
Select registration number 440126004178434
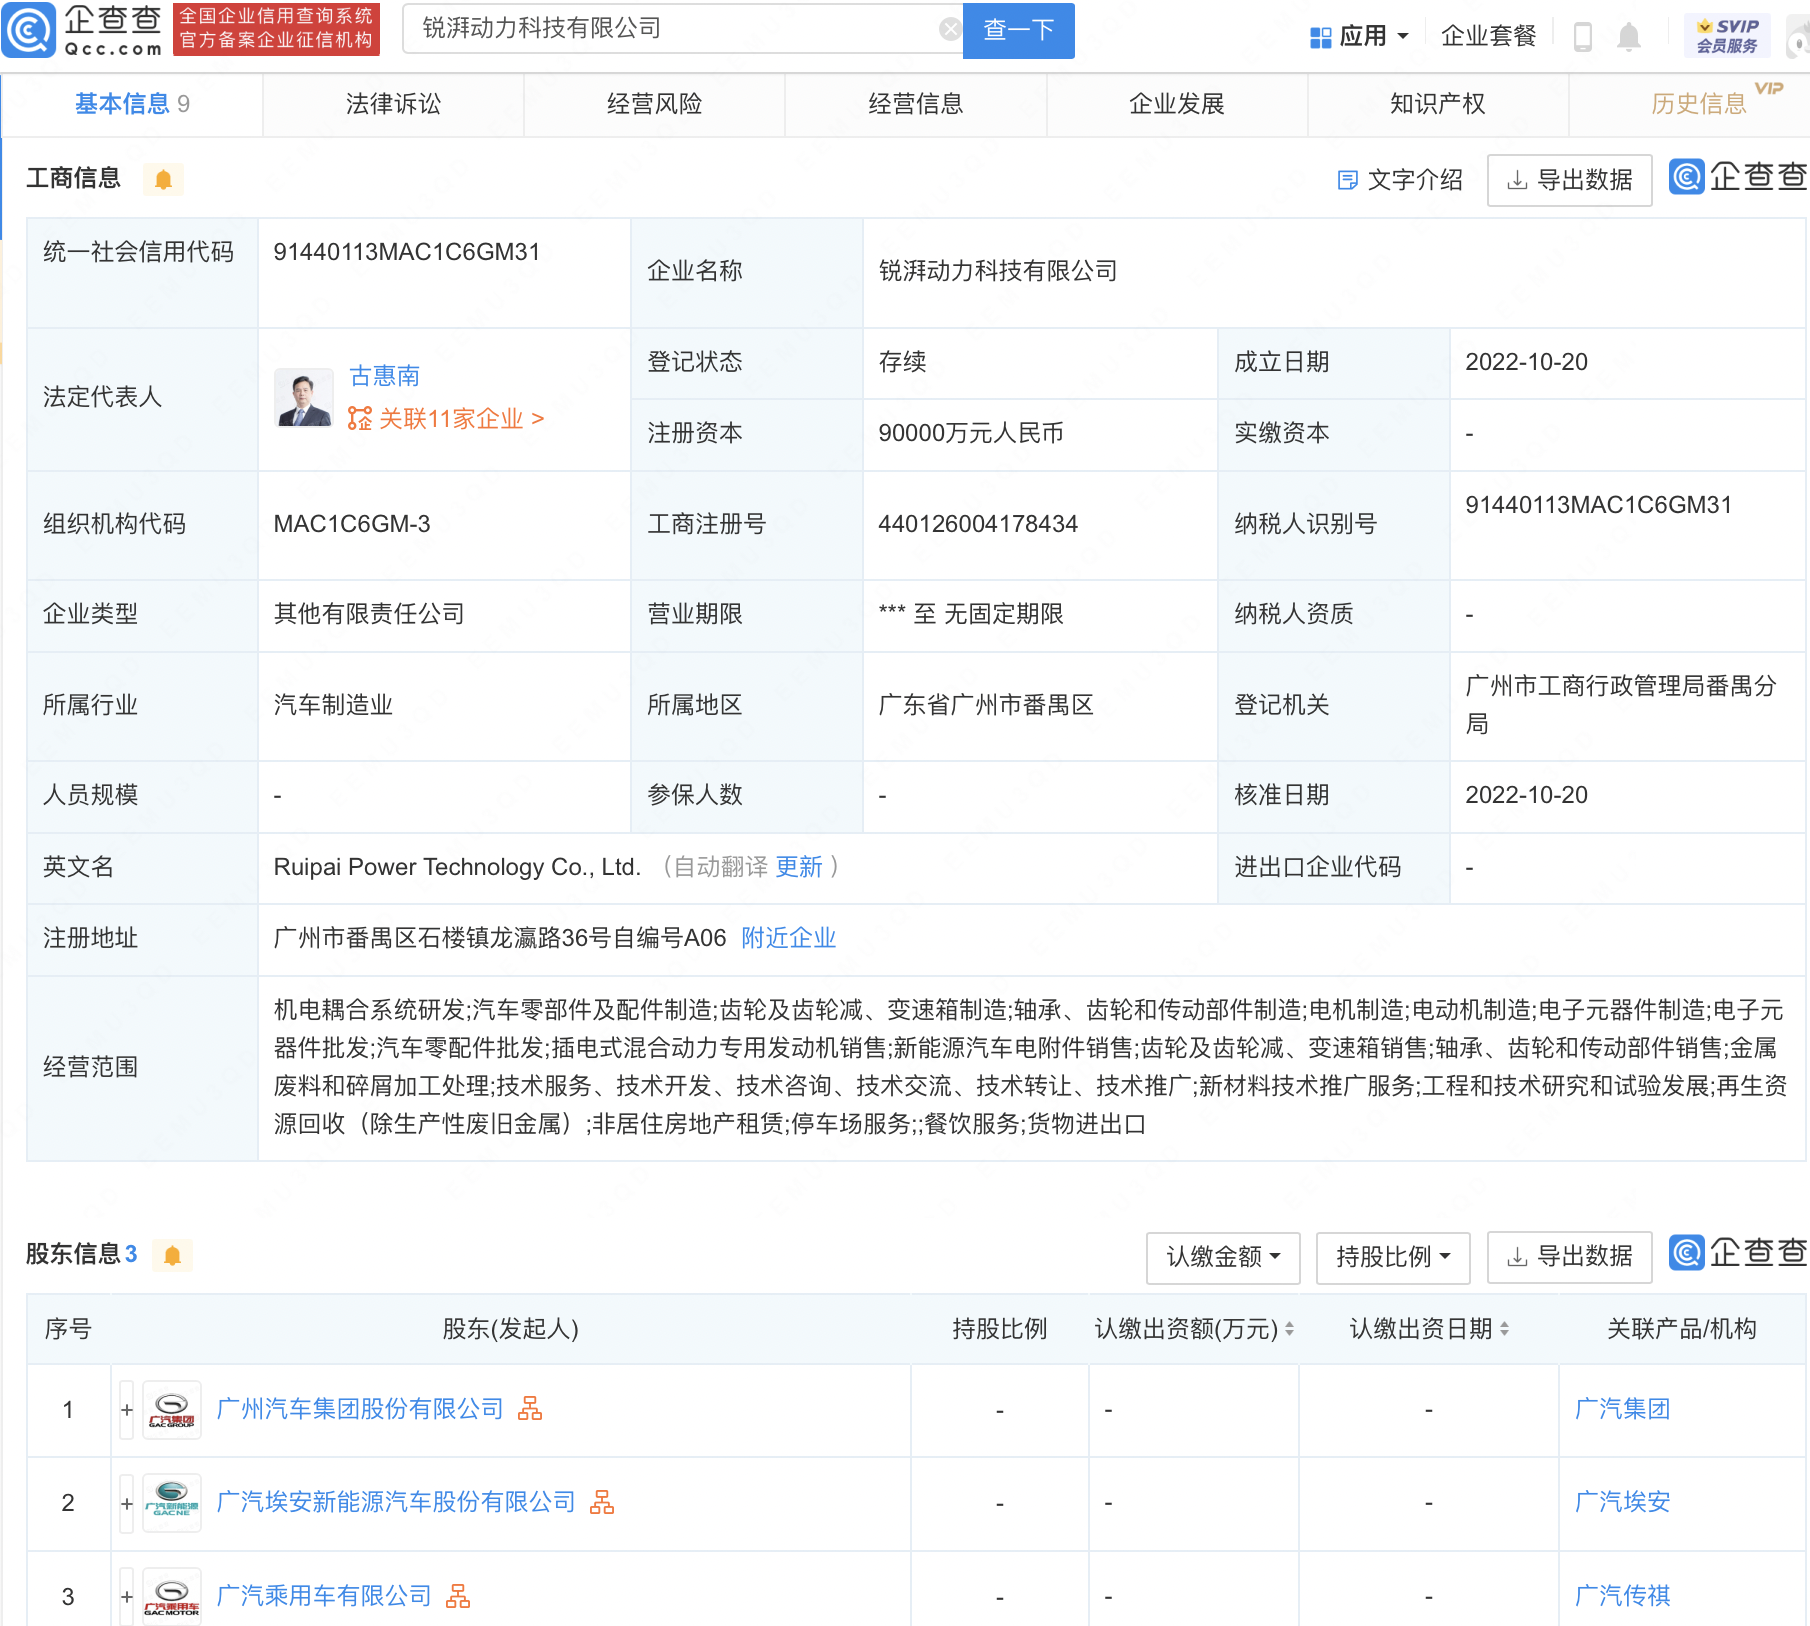978,524
